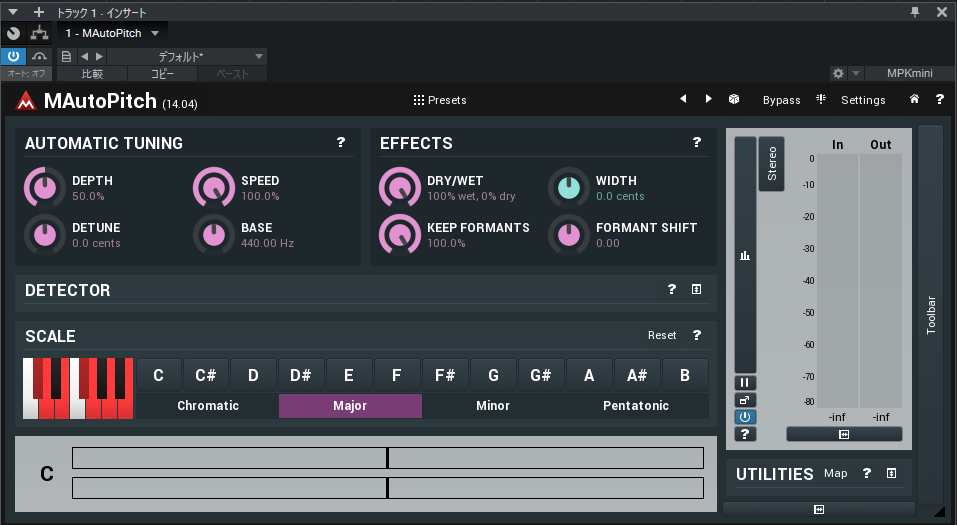Open Utilities help question mark
The height and width of the screenshot is (525, 957).
(x=866, y=473)
